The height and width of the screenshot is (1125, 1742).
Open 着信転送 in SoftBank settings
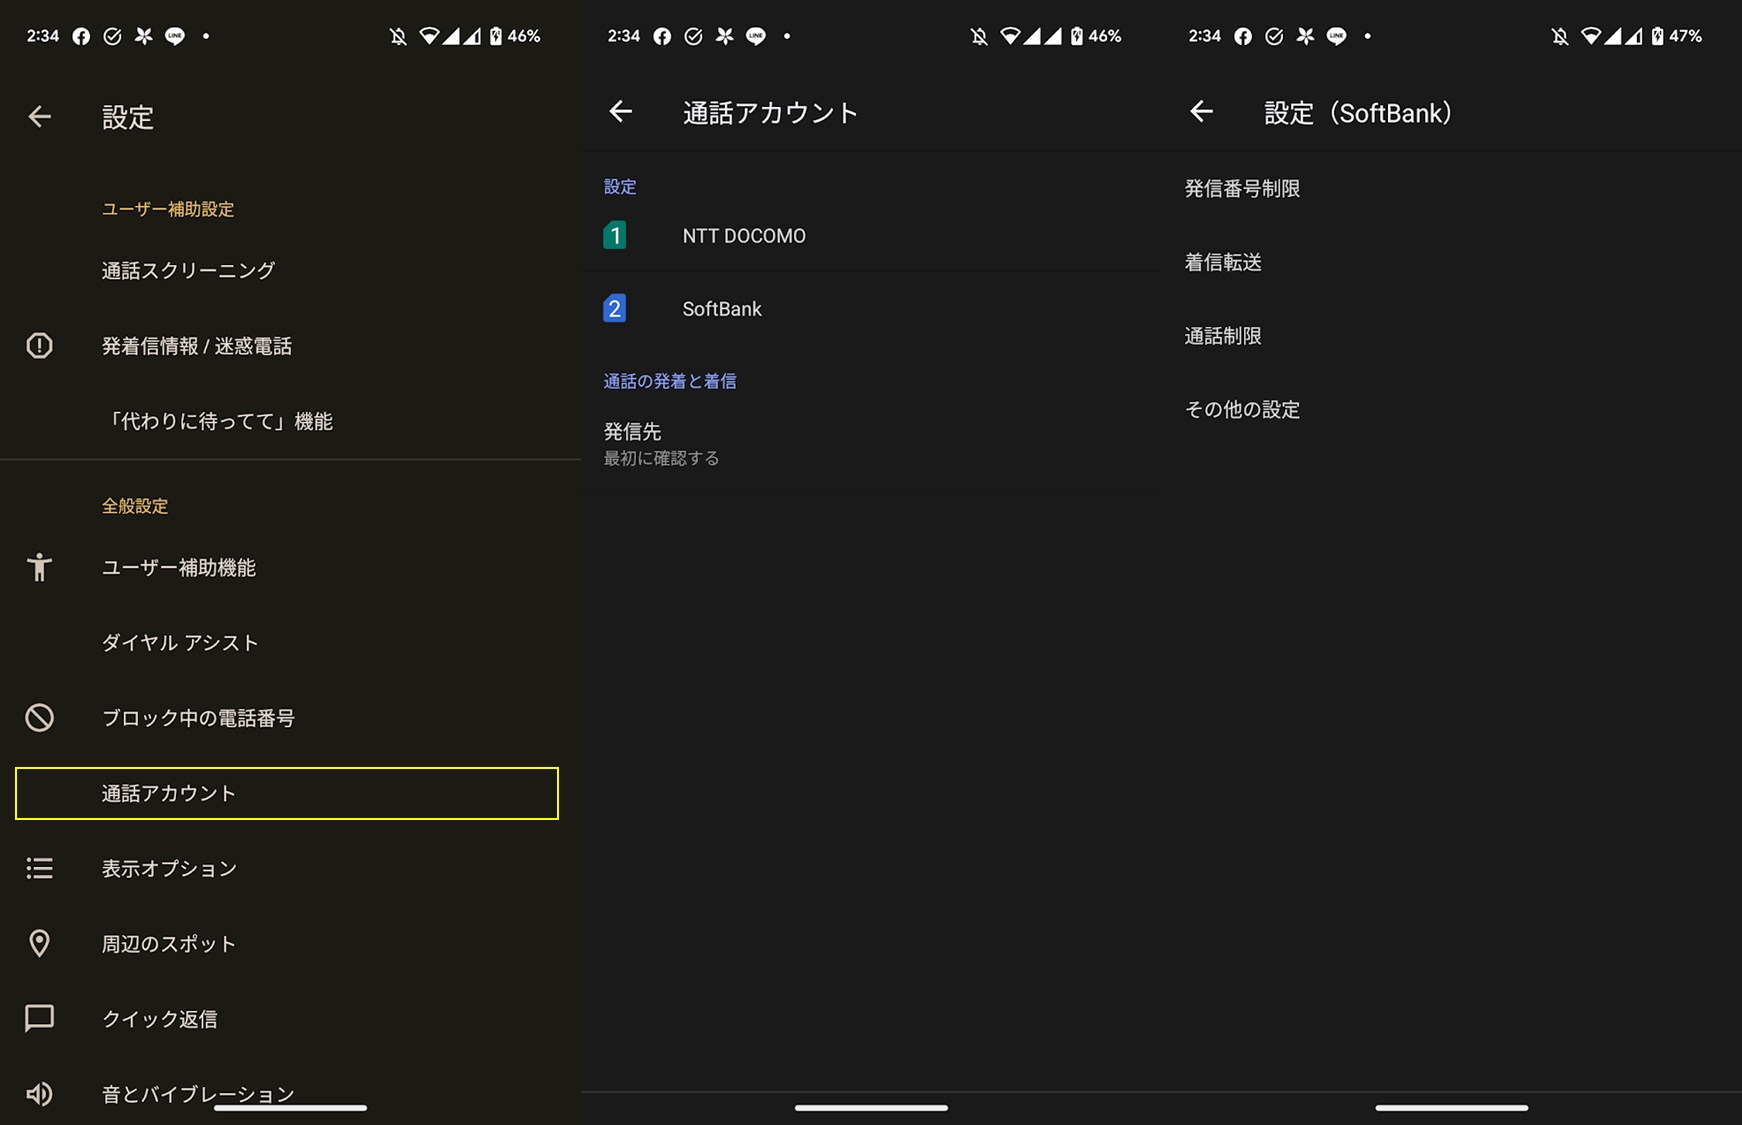coord(1451,262)
